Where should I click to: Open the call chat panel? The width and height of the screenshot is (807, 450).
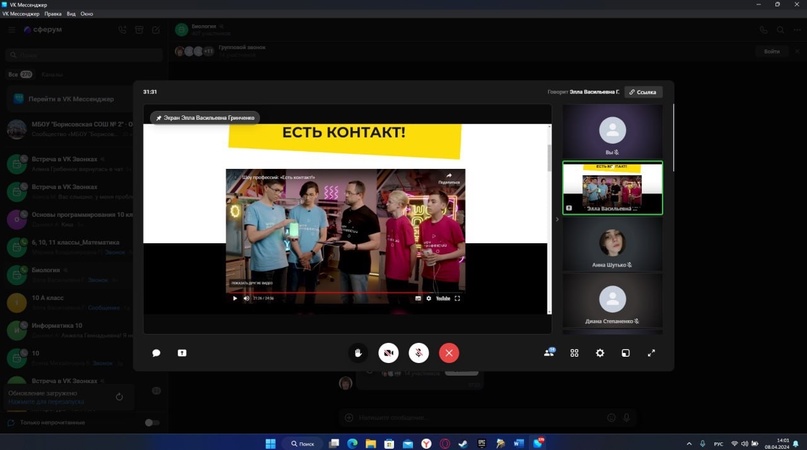156,353
